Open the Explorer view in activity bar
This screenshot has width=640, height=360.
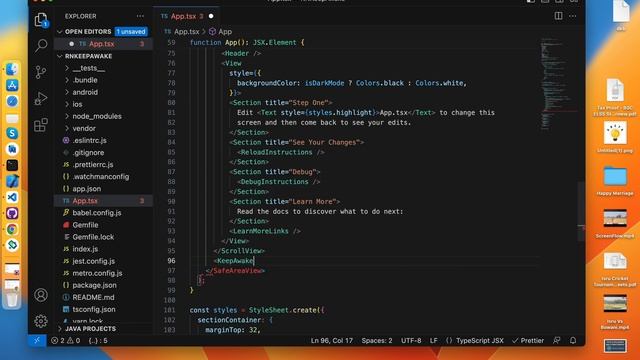coord(41,20)
